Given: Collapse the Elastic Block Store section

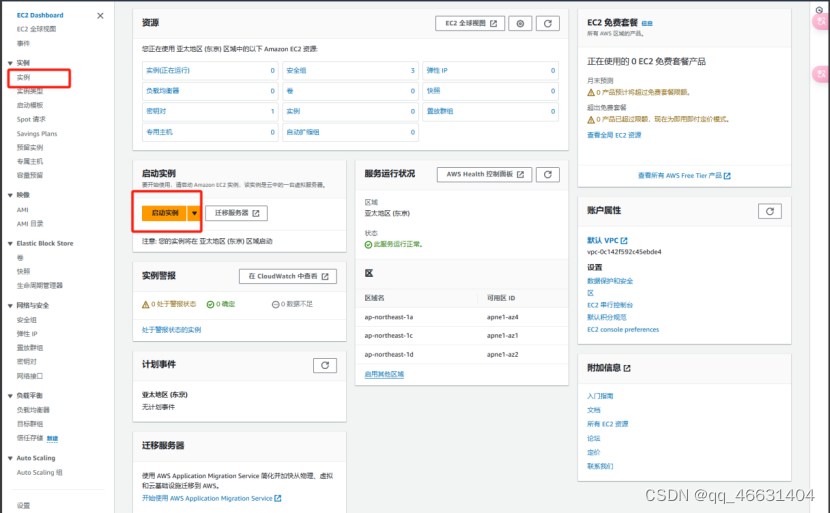Looking at the screenshot, I should tap(10, 244).
